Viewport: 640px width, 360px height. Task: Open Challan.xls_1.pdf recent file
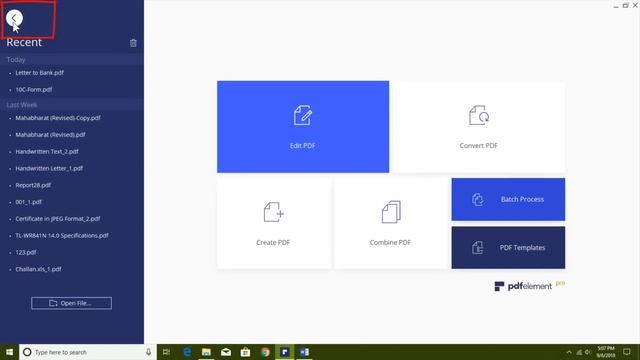[x=38, y=269]
